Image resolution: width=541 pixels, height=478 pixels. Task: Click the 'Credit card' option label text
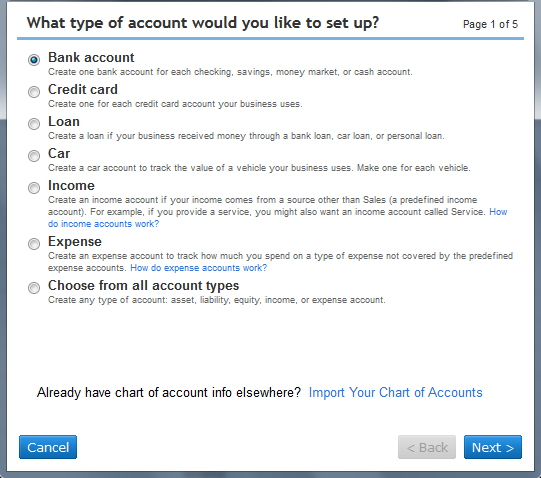click(x=83, y=89)
